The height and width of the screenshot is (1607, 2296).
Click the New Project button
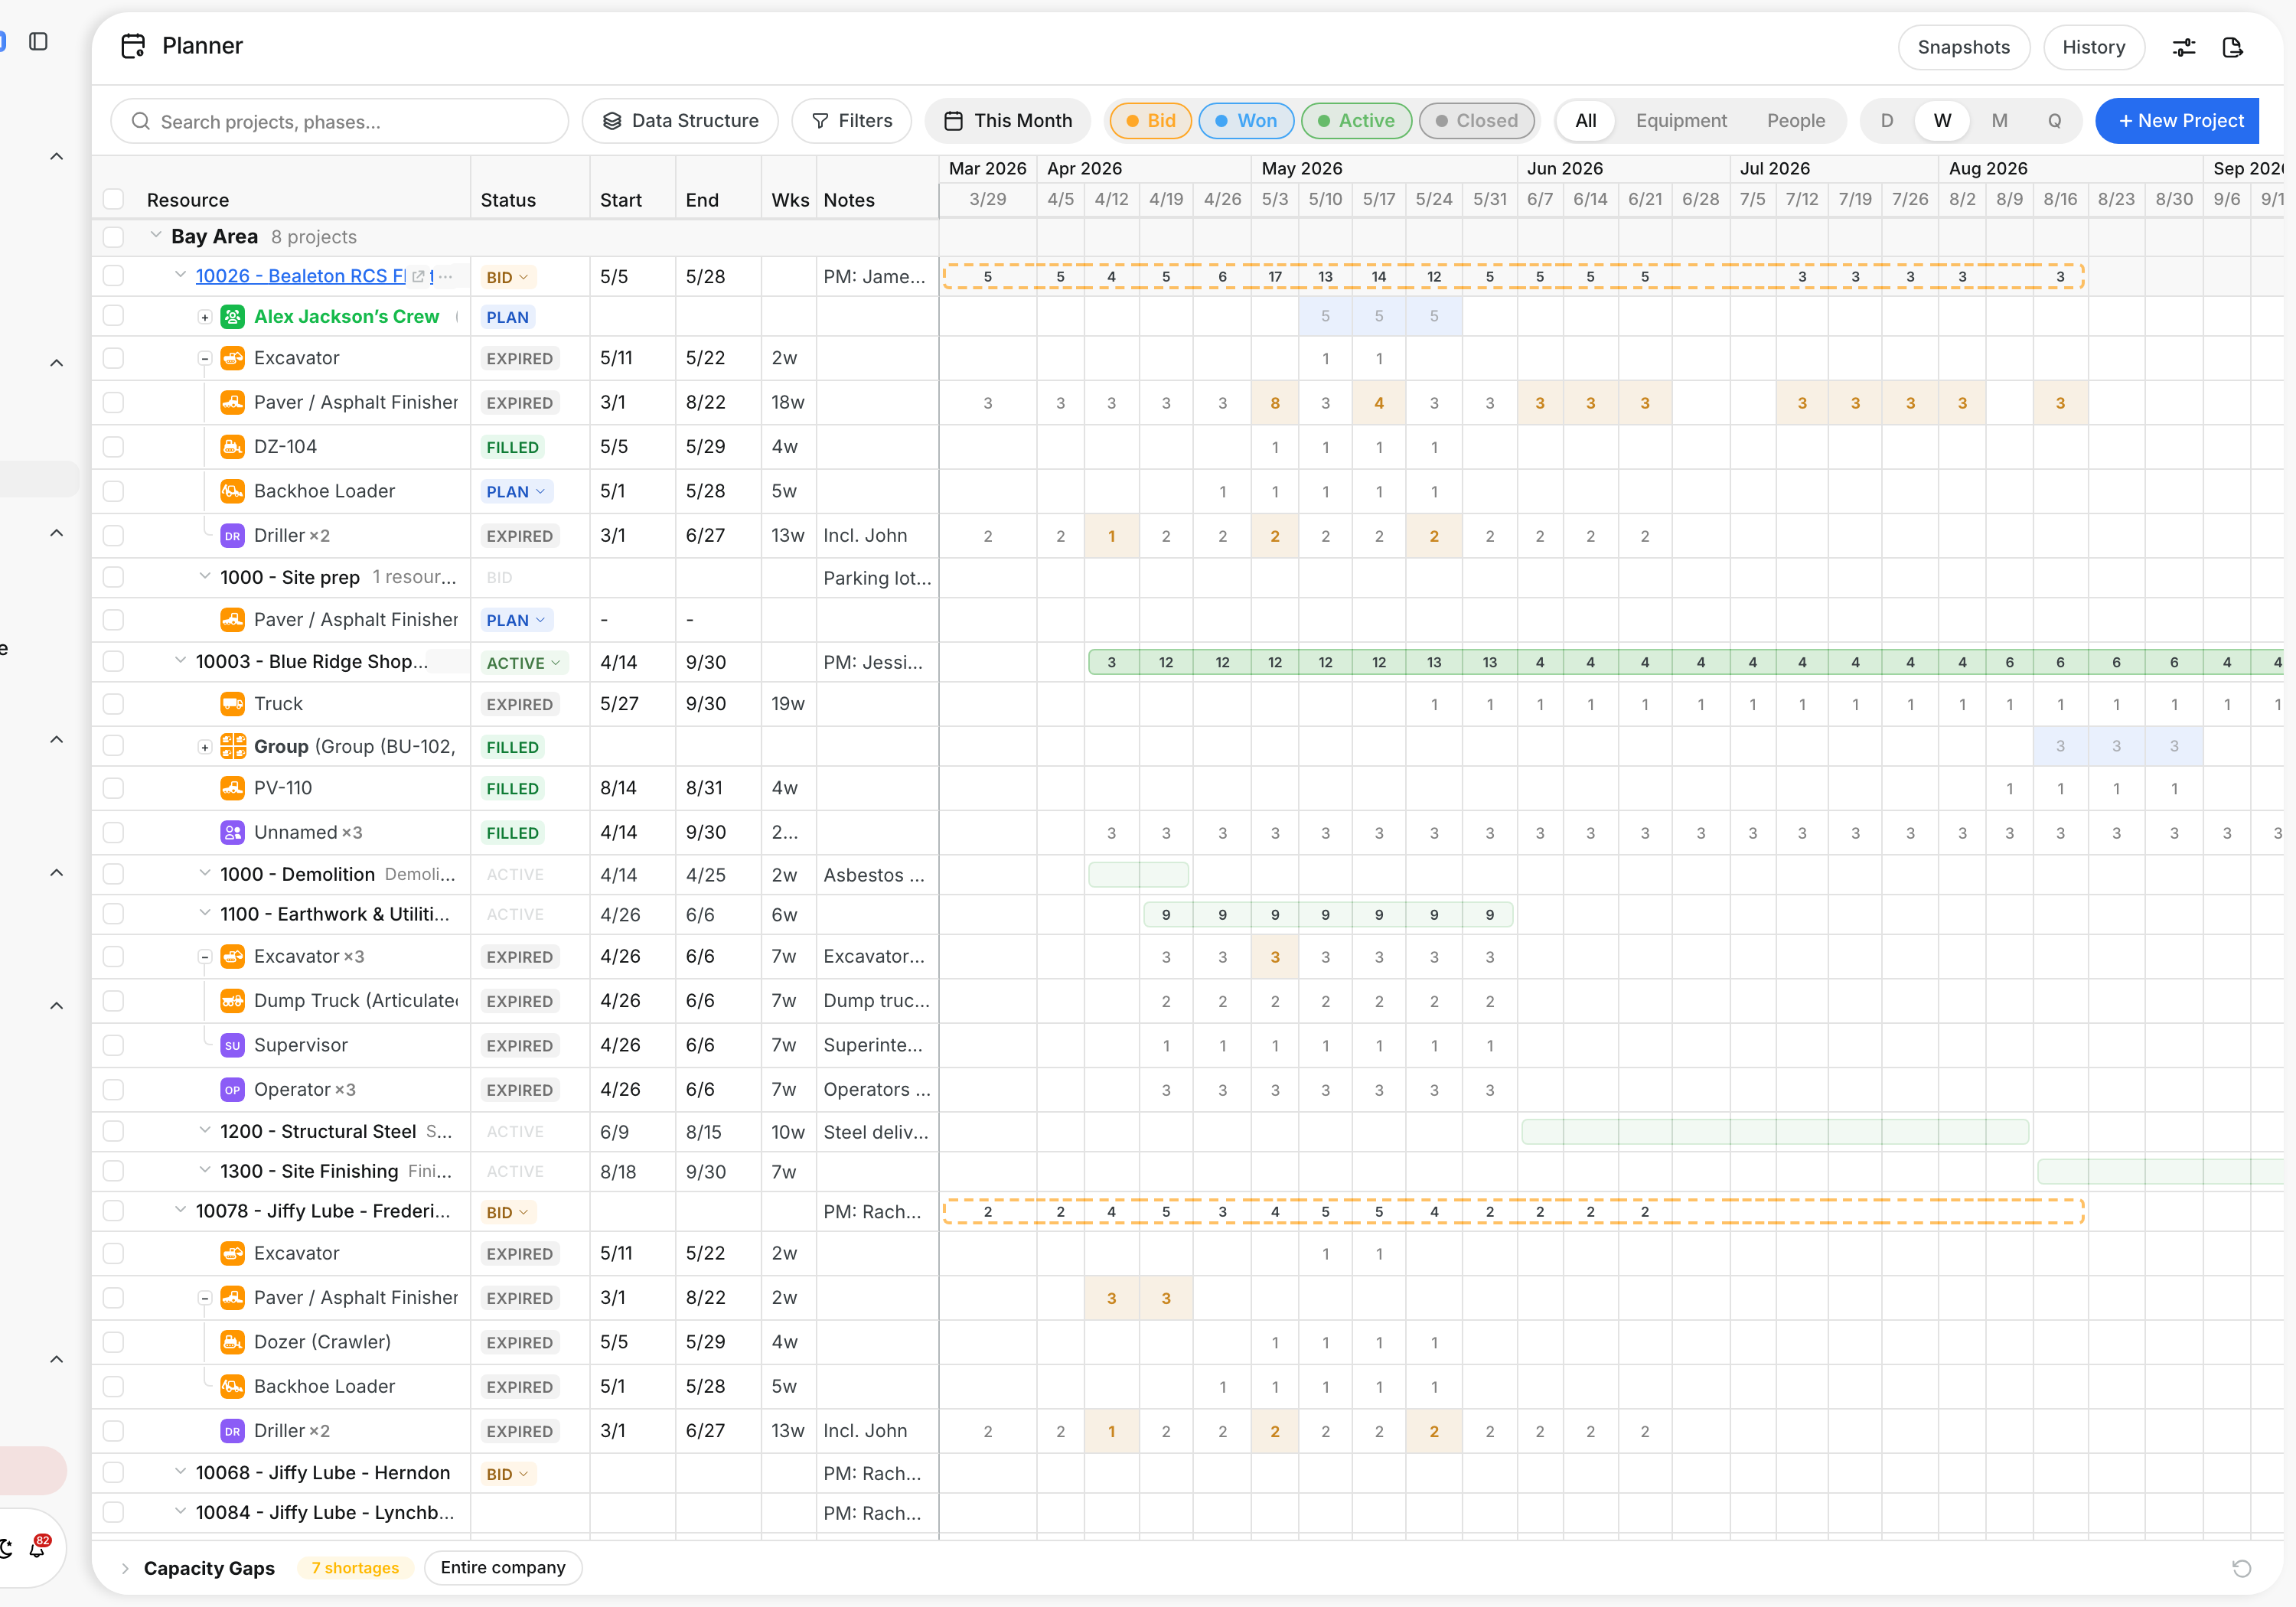[2179, 121]
